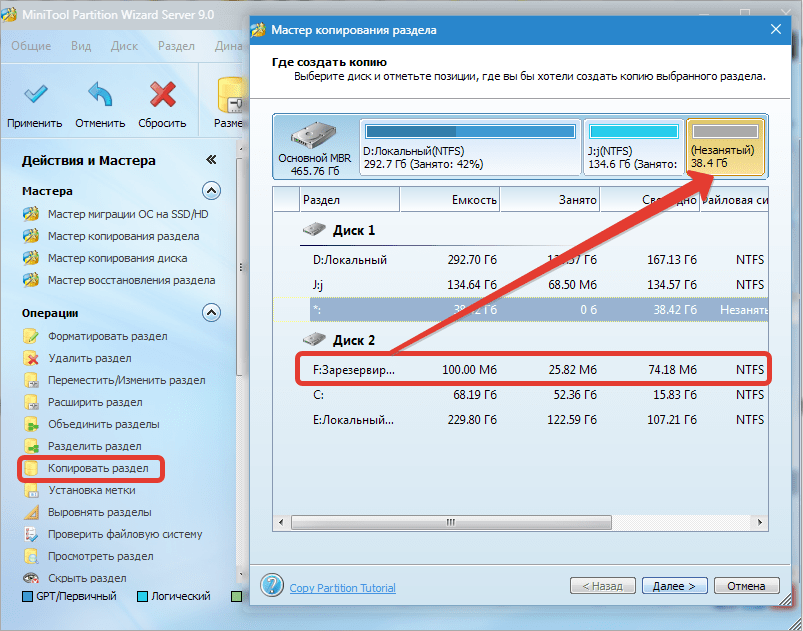Click the GPT/Первичный legend color box

tap(28, 596)
